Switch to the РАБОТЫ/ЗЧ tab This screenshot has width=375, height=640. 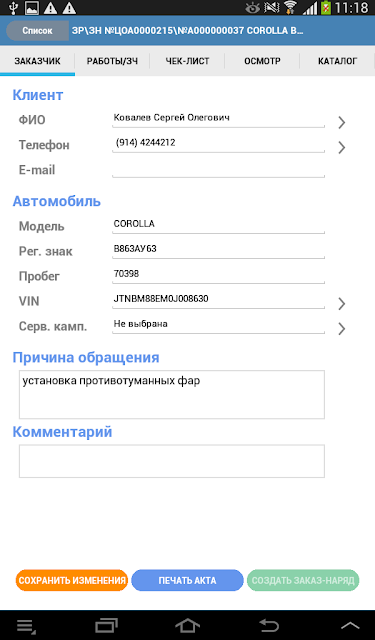[x=112, y=61]
